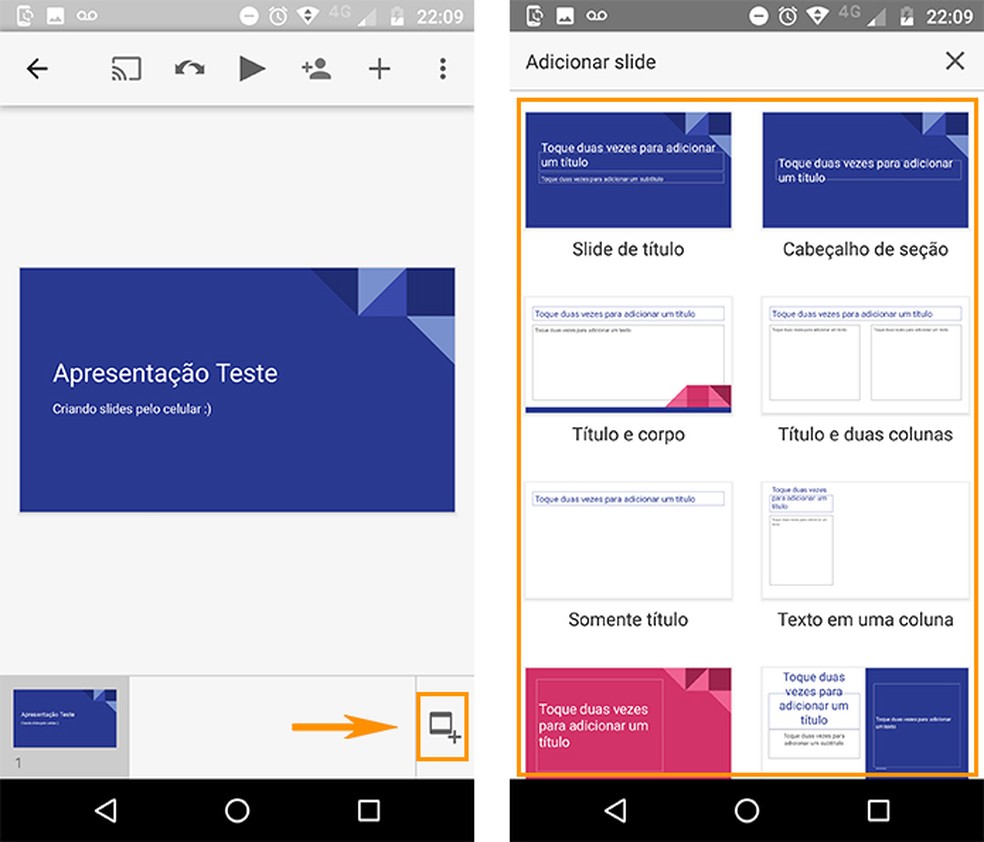Image resolution: width=984 pixels, height=842 pixels.
Task: Close the Adicionar slide panel
Action: [955, 61]
